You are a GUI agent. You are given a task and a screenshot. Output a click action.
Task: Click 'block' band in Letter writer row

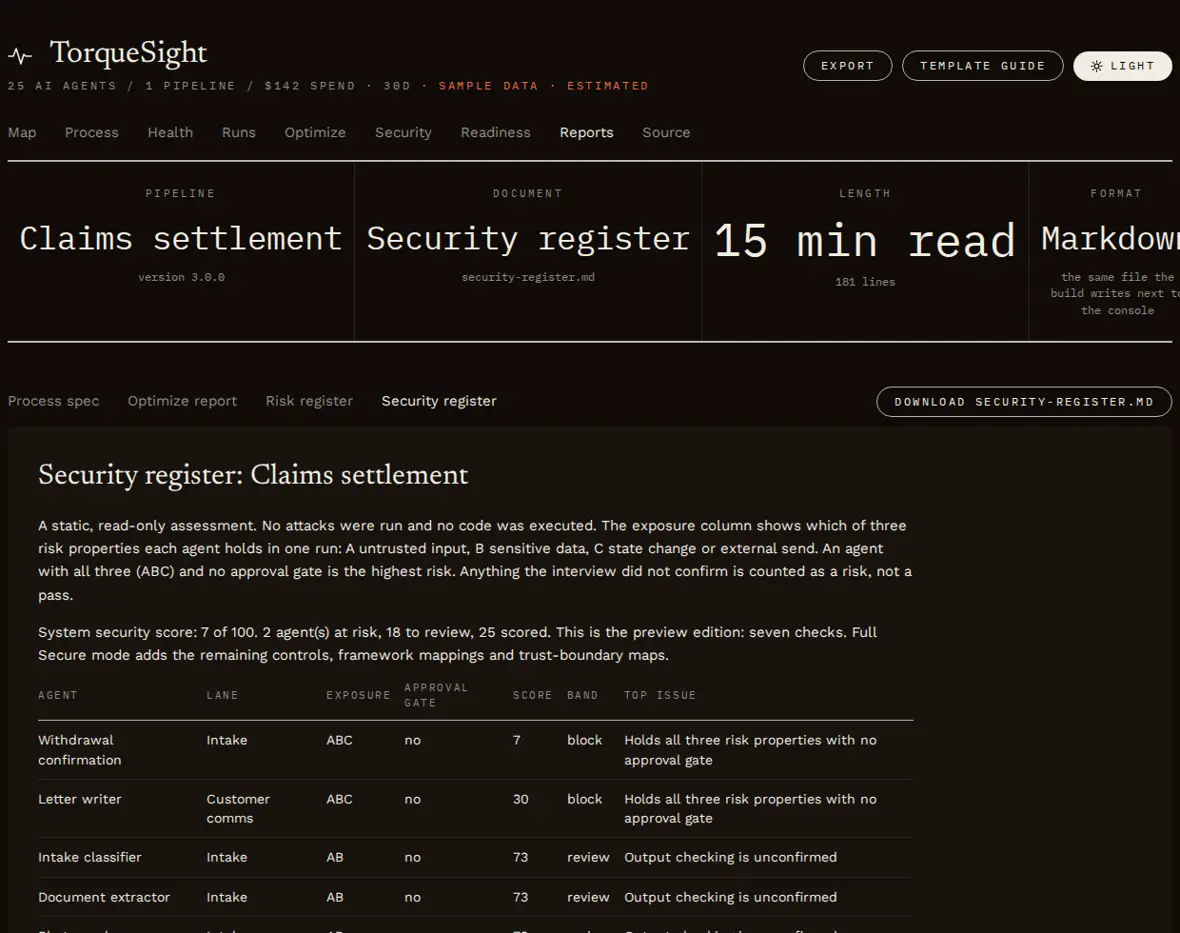pos(585,799)
